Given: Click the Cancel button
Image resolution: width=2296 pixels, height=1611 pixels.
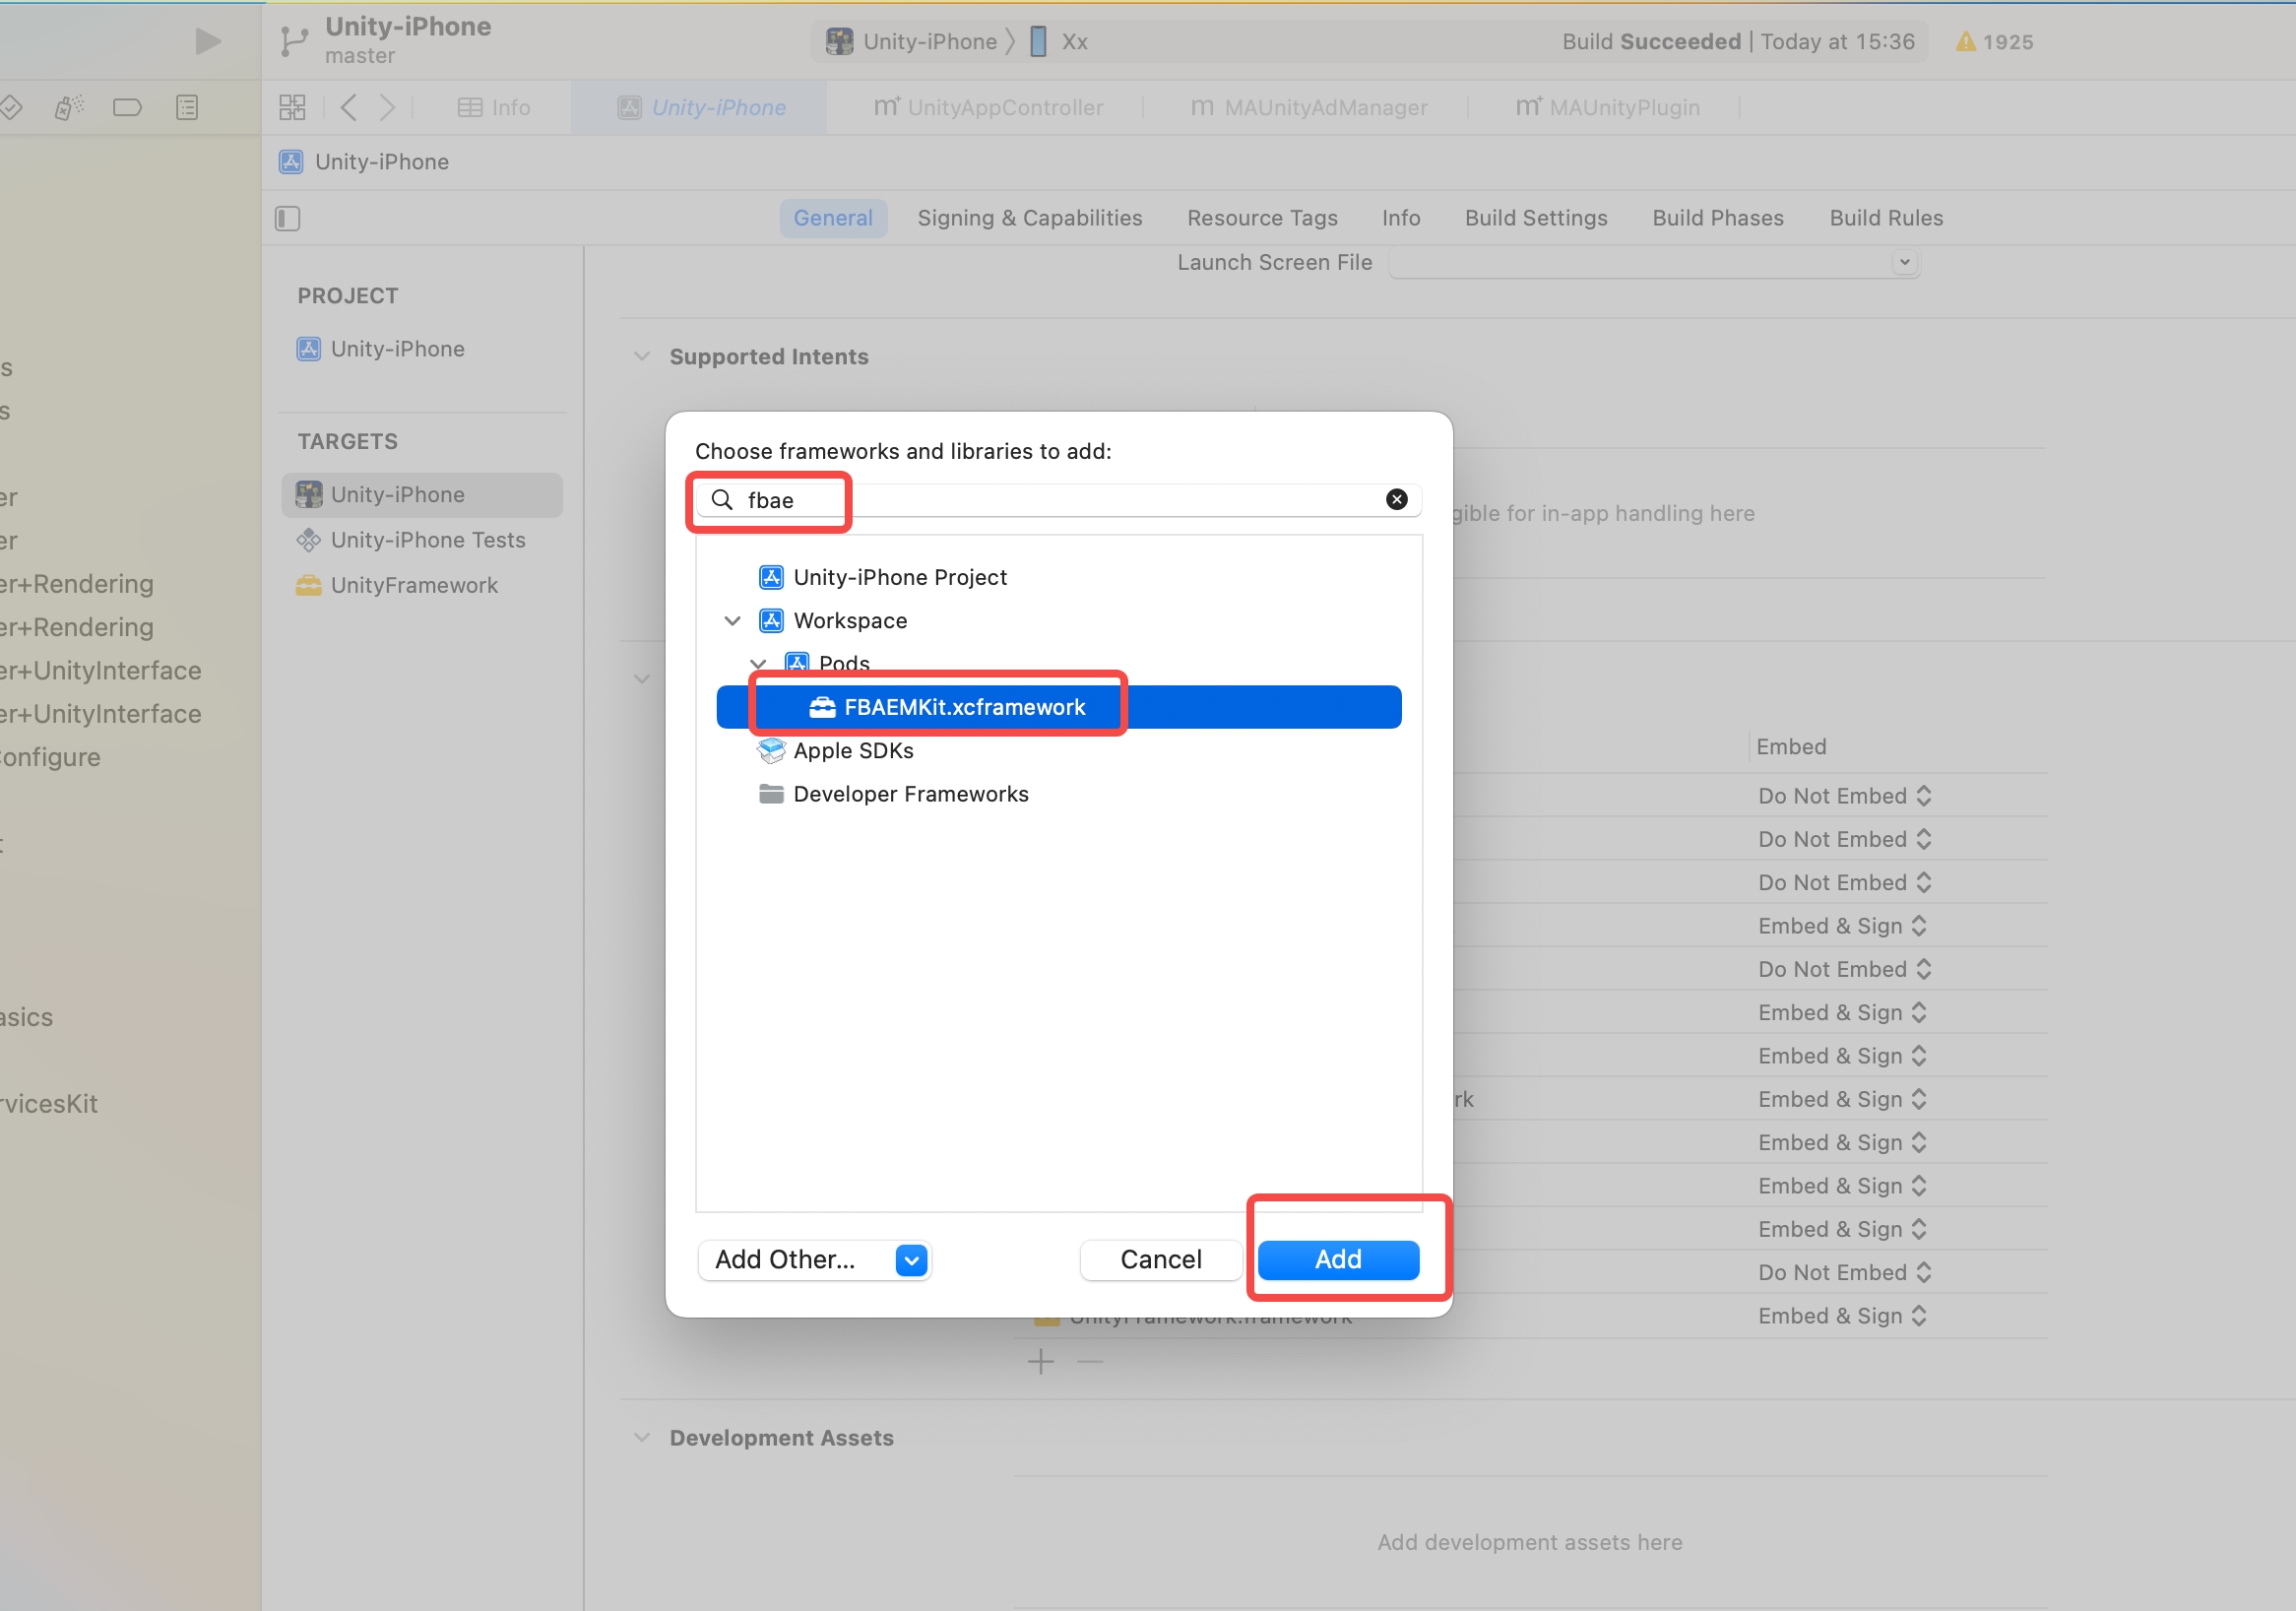Looking at the screenshot, I should [1161, 1260].
